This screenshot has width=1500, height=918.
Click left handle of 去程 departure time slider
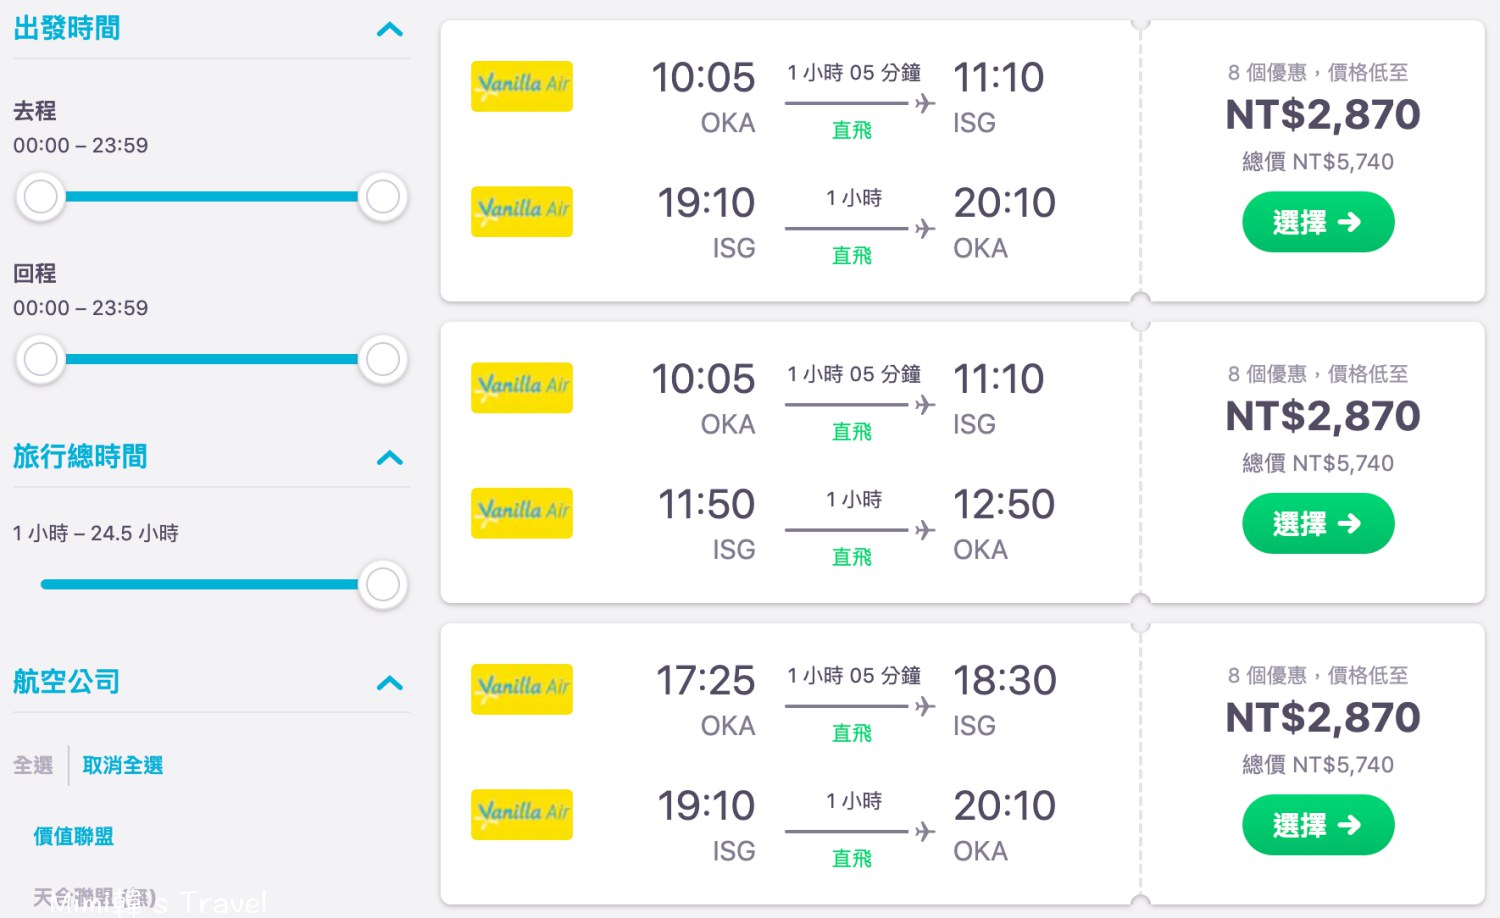[x=41, y=197]
